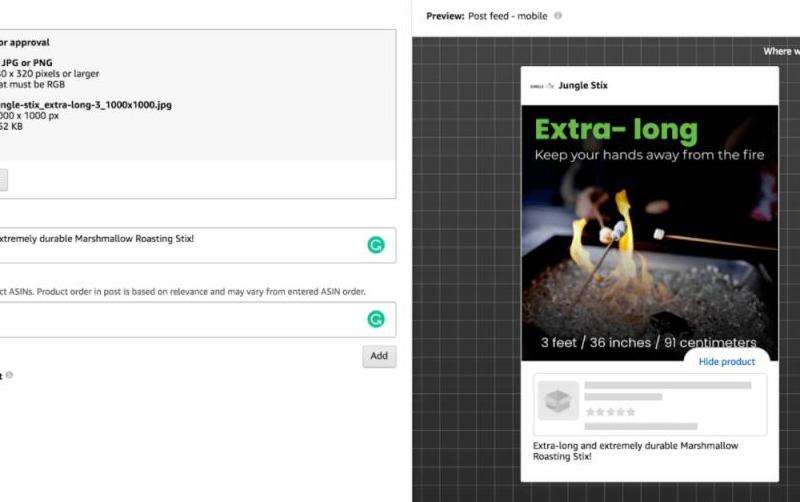Image resolution: width=800 pixels, height=502 pixels.
Task: Click Grammarly icon in the ASIN field
Action: click(376, 319)
